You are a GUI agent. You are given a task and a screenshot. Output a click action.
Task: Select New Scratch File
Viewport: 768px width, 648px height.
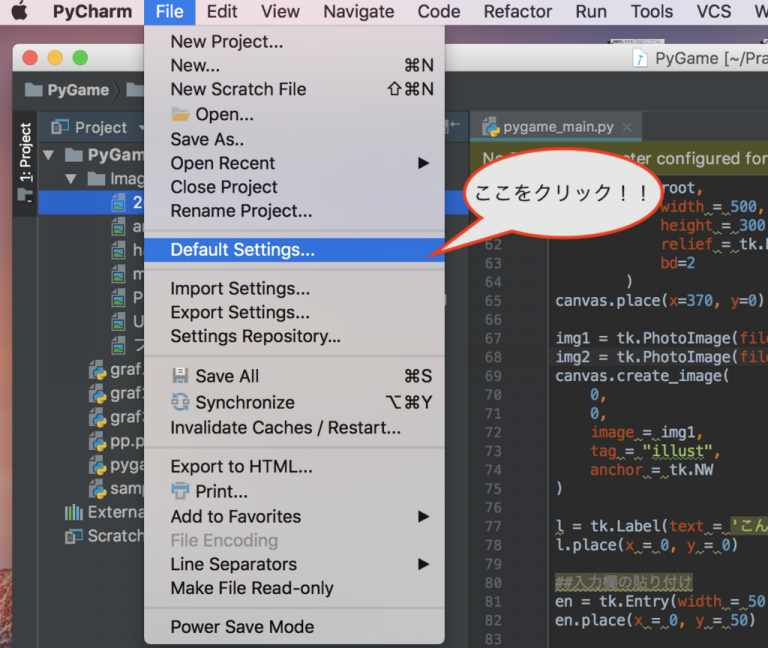(x=294, y=89)
